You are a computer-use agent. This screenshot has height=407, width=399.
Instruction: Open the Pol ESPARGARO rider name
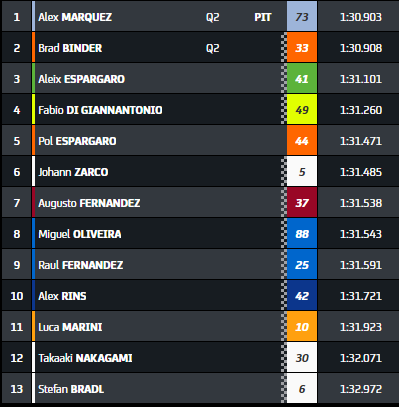pyautogui.click(x=77, y=141)
